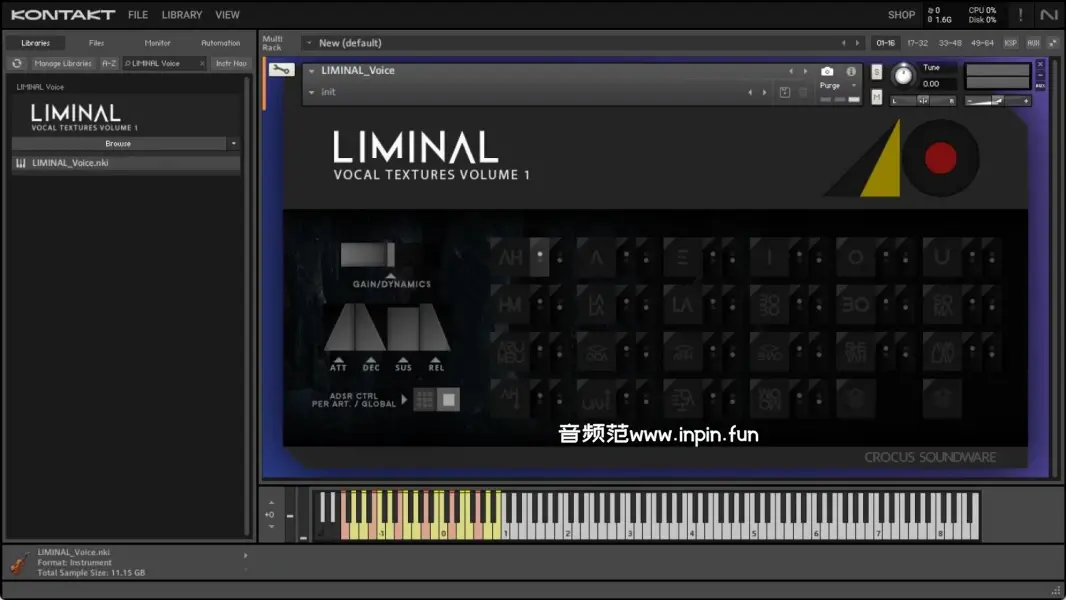1066x600 pixels.
Task: Select the BO BO articulation tile
Action: coord(769,304)
